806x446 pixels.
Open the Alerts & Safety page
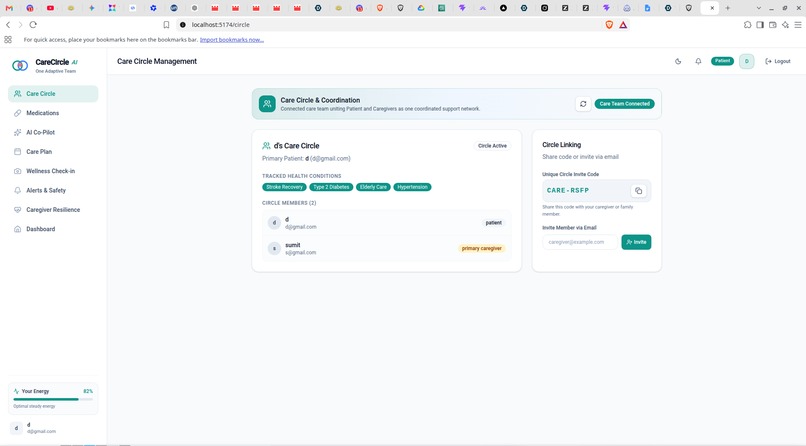point(53,190)
